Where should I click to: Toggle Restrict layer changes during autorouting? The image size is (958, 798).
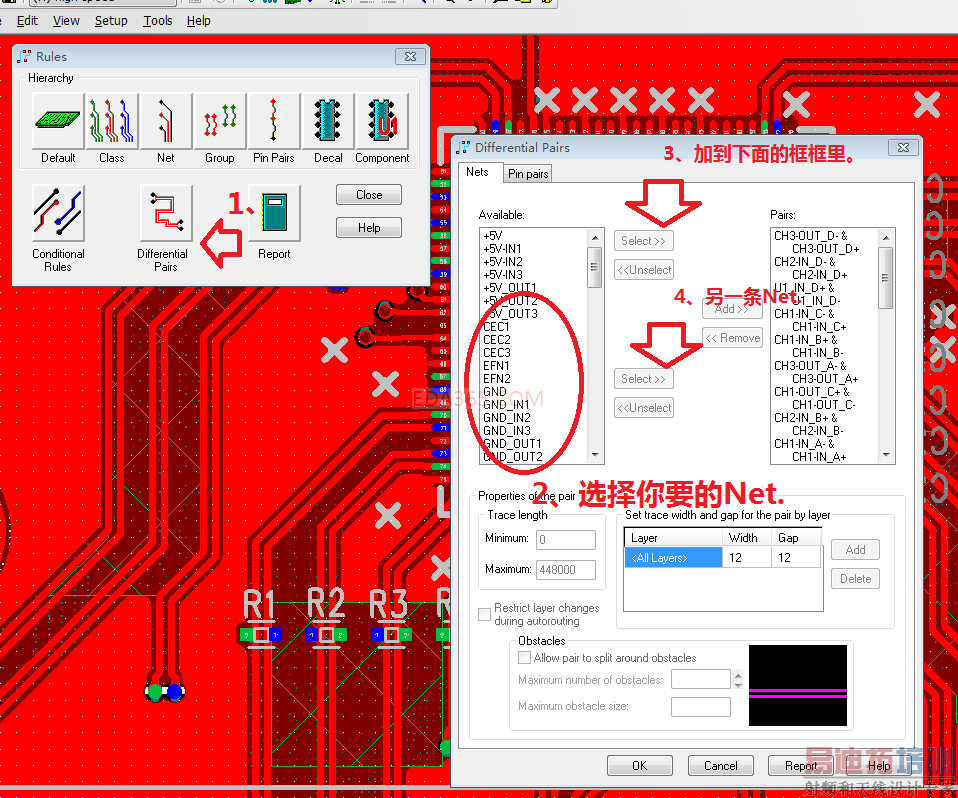(484, 614)
